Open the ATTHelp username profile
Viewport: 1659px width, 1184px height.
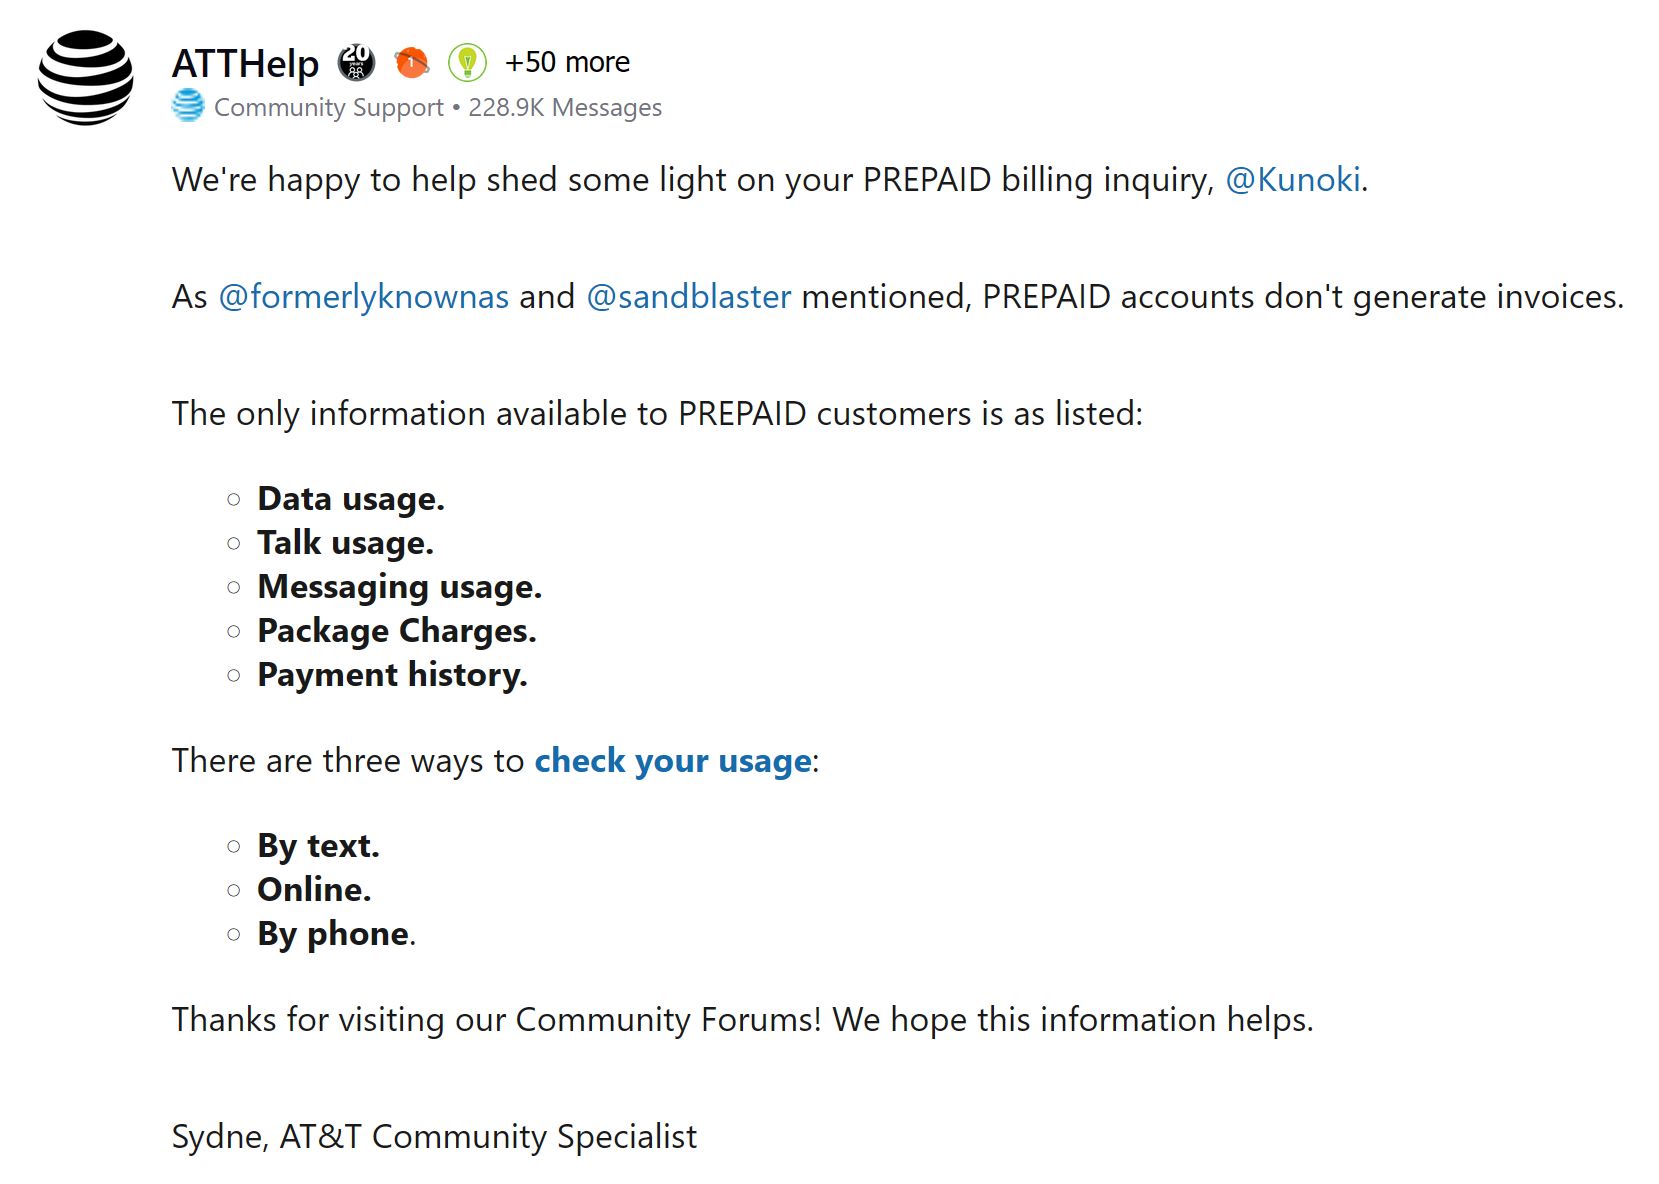[246, 63]
